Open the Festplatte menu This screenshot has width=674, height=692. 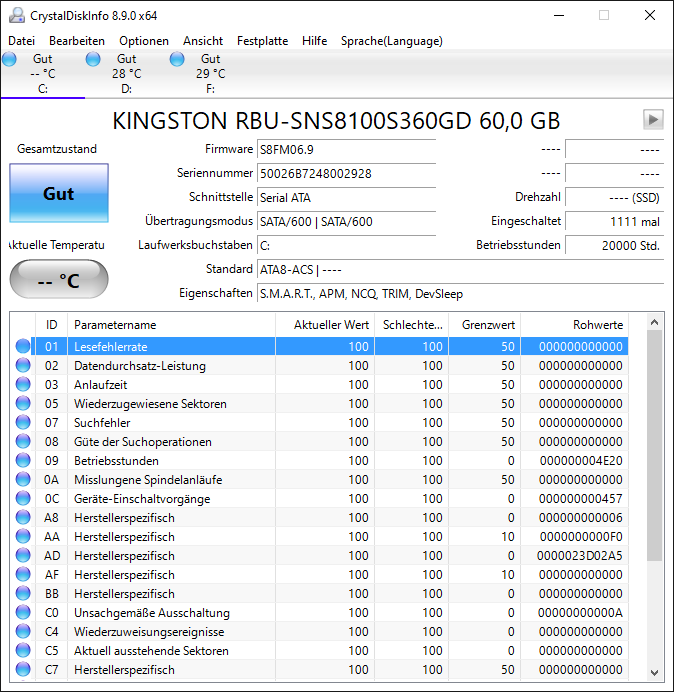click(x=262, y=41)
